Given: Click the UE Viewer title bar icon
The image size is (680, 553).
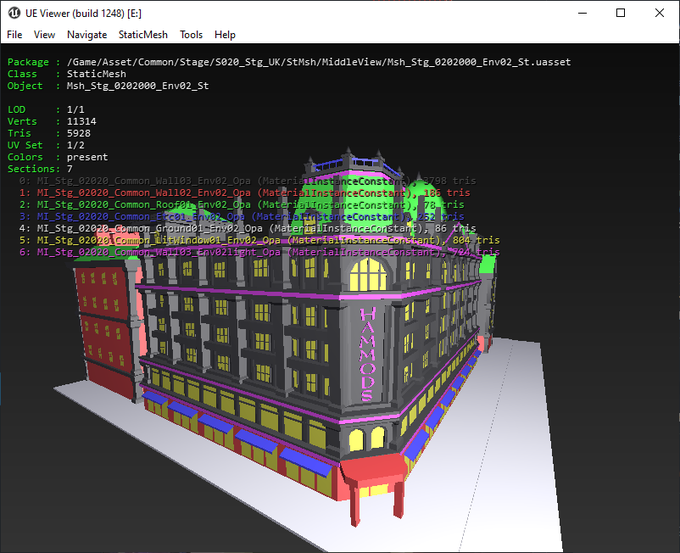Looking at the screenshot, I should [15, 13].
